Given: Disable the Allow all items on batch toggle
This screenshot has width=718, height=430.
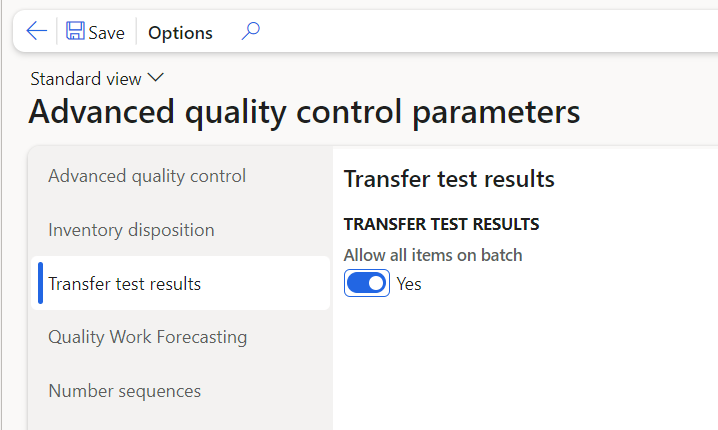Looking at the screenshot, I should [x=367, y=284].
